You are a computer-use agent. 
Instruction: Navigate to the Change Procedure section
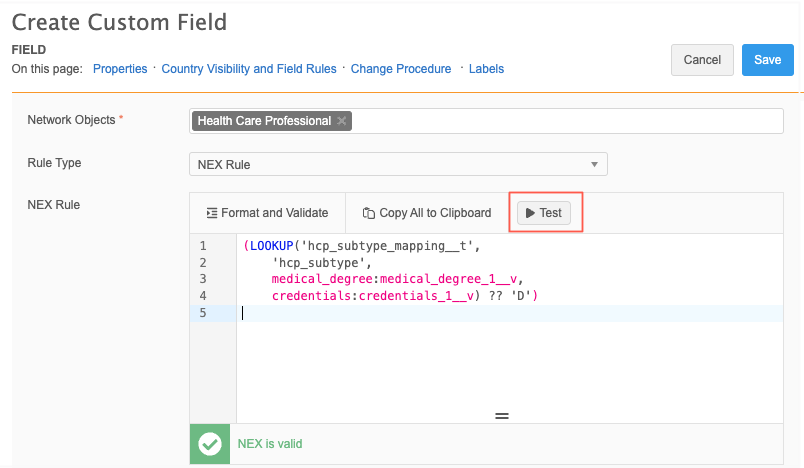400,69
